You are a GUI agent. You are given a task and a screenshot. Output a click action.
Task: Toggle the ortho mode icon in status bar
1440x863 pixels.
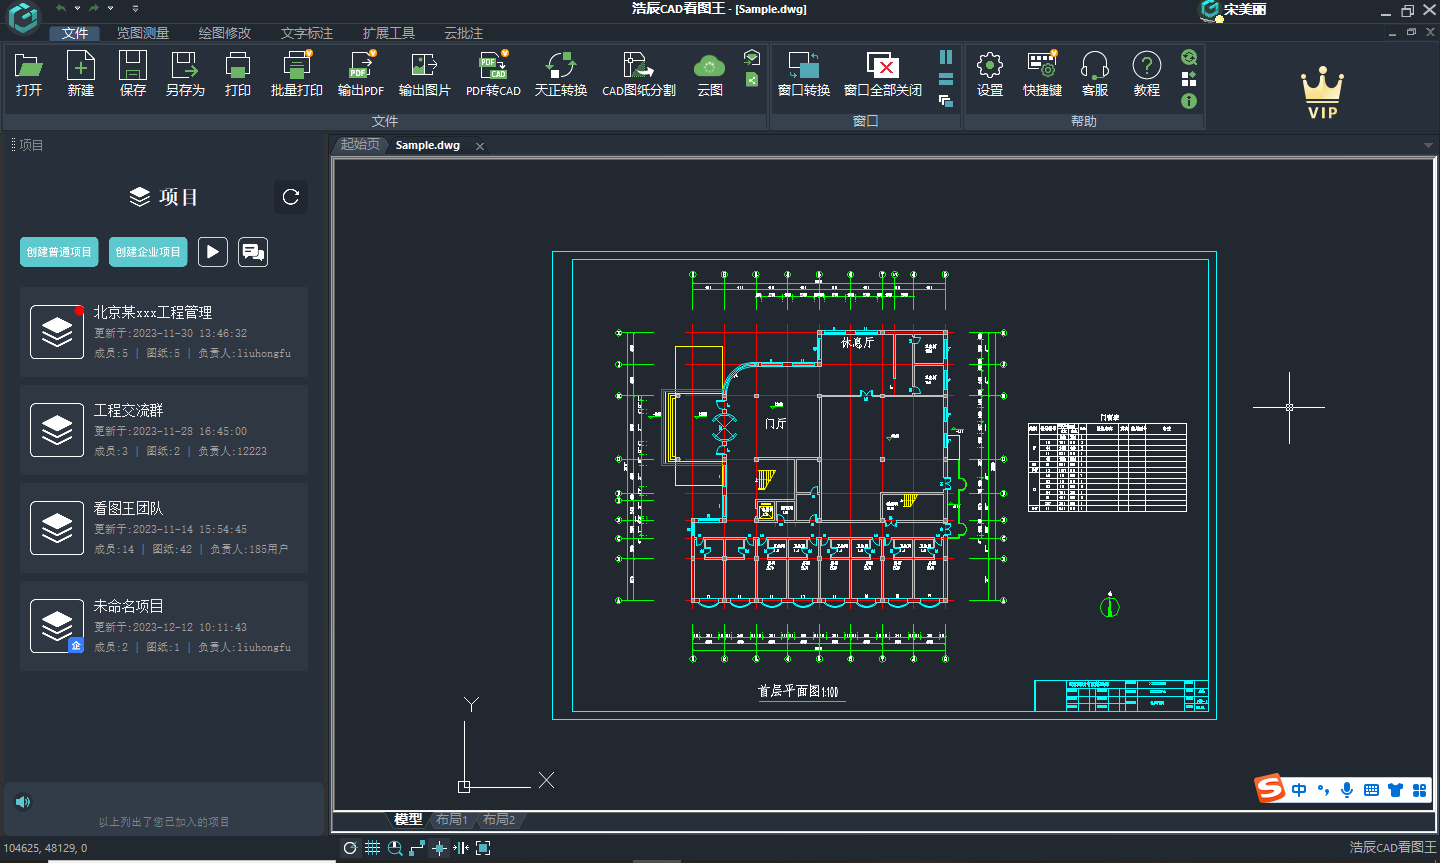coord(417,848)
